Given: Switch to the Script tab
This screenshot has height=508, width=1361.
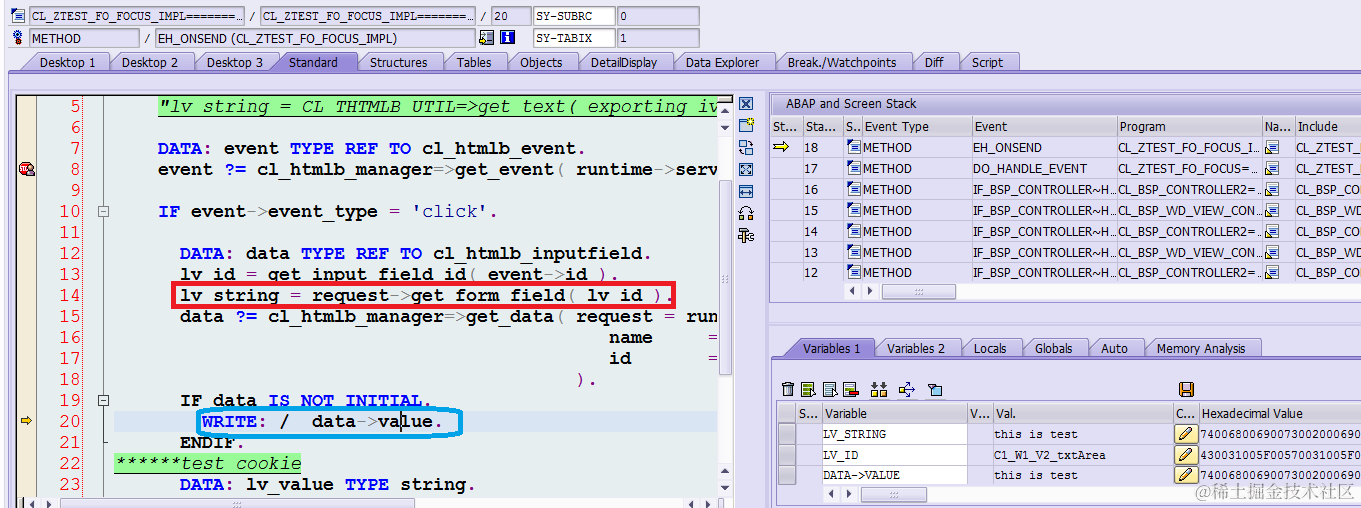Looking at the screenshot, I should pyautogui.click(x=987, y=62).
